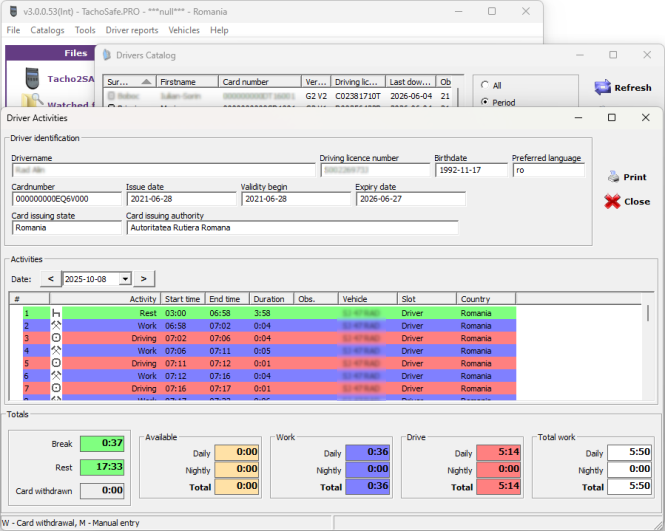Click the Duration column header

pyautogui.click(x=271, y=299)
